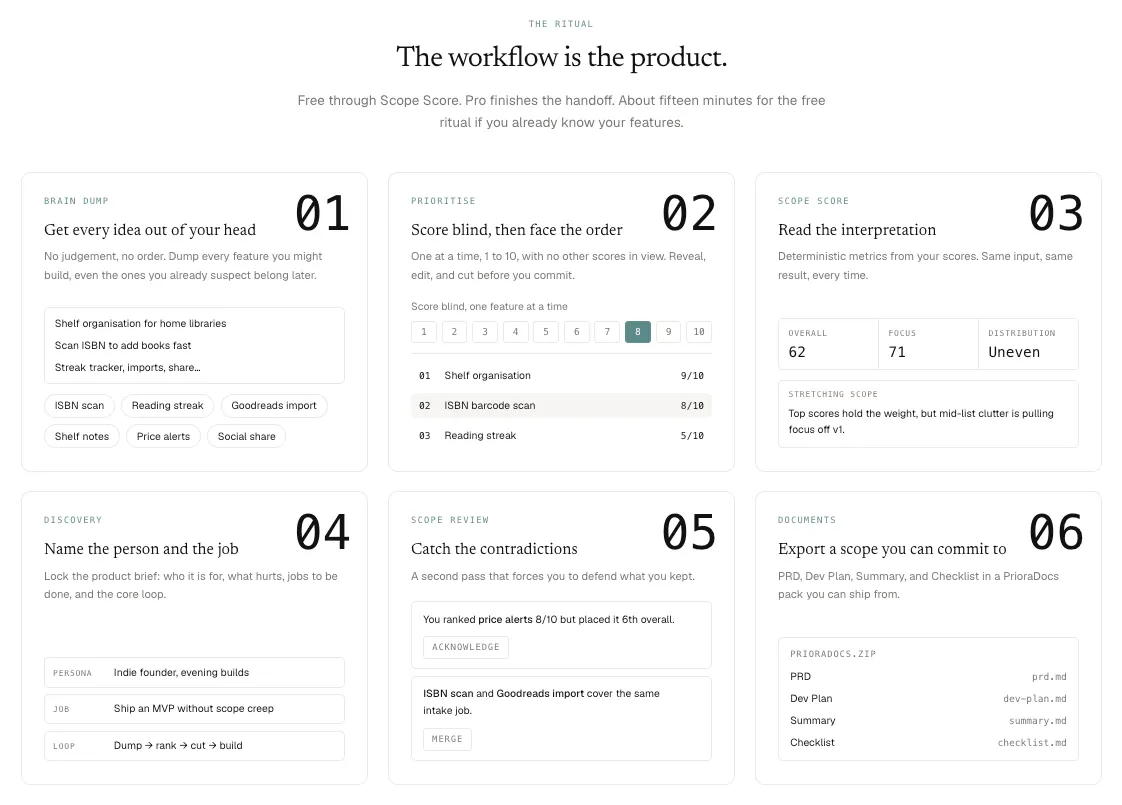1122x805 pixels.
Task: Click the ACKNOWLEDGE button
Action: [466, 647]
